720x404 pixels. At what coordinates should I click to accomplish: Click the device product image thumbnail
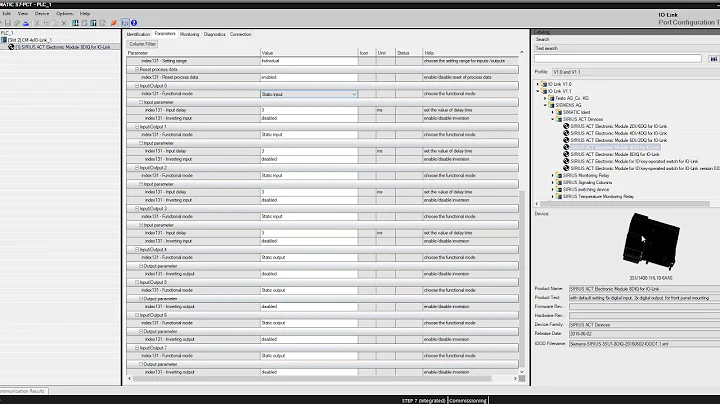pyautogui.click(x=651, y=241)
